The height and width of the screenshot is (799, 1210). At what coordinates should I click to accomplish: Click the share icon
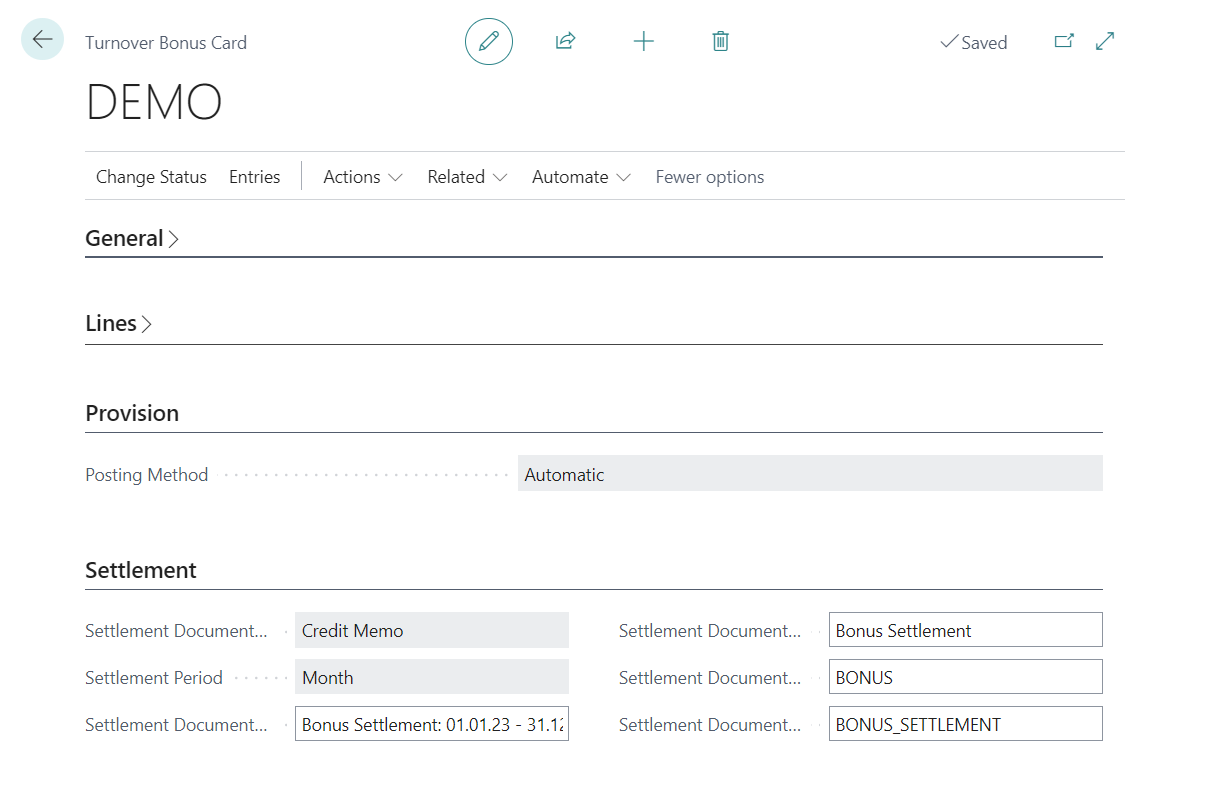click(565, 41)
